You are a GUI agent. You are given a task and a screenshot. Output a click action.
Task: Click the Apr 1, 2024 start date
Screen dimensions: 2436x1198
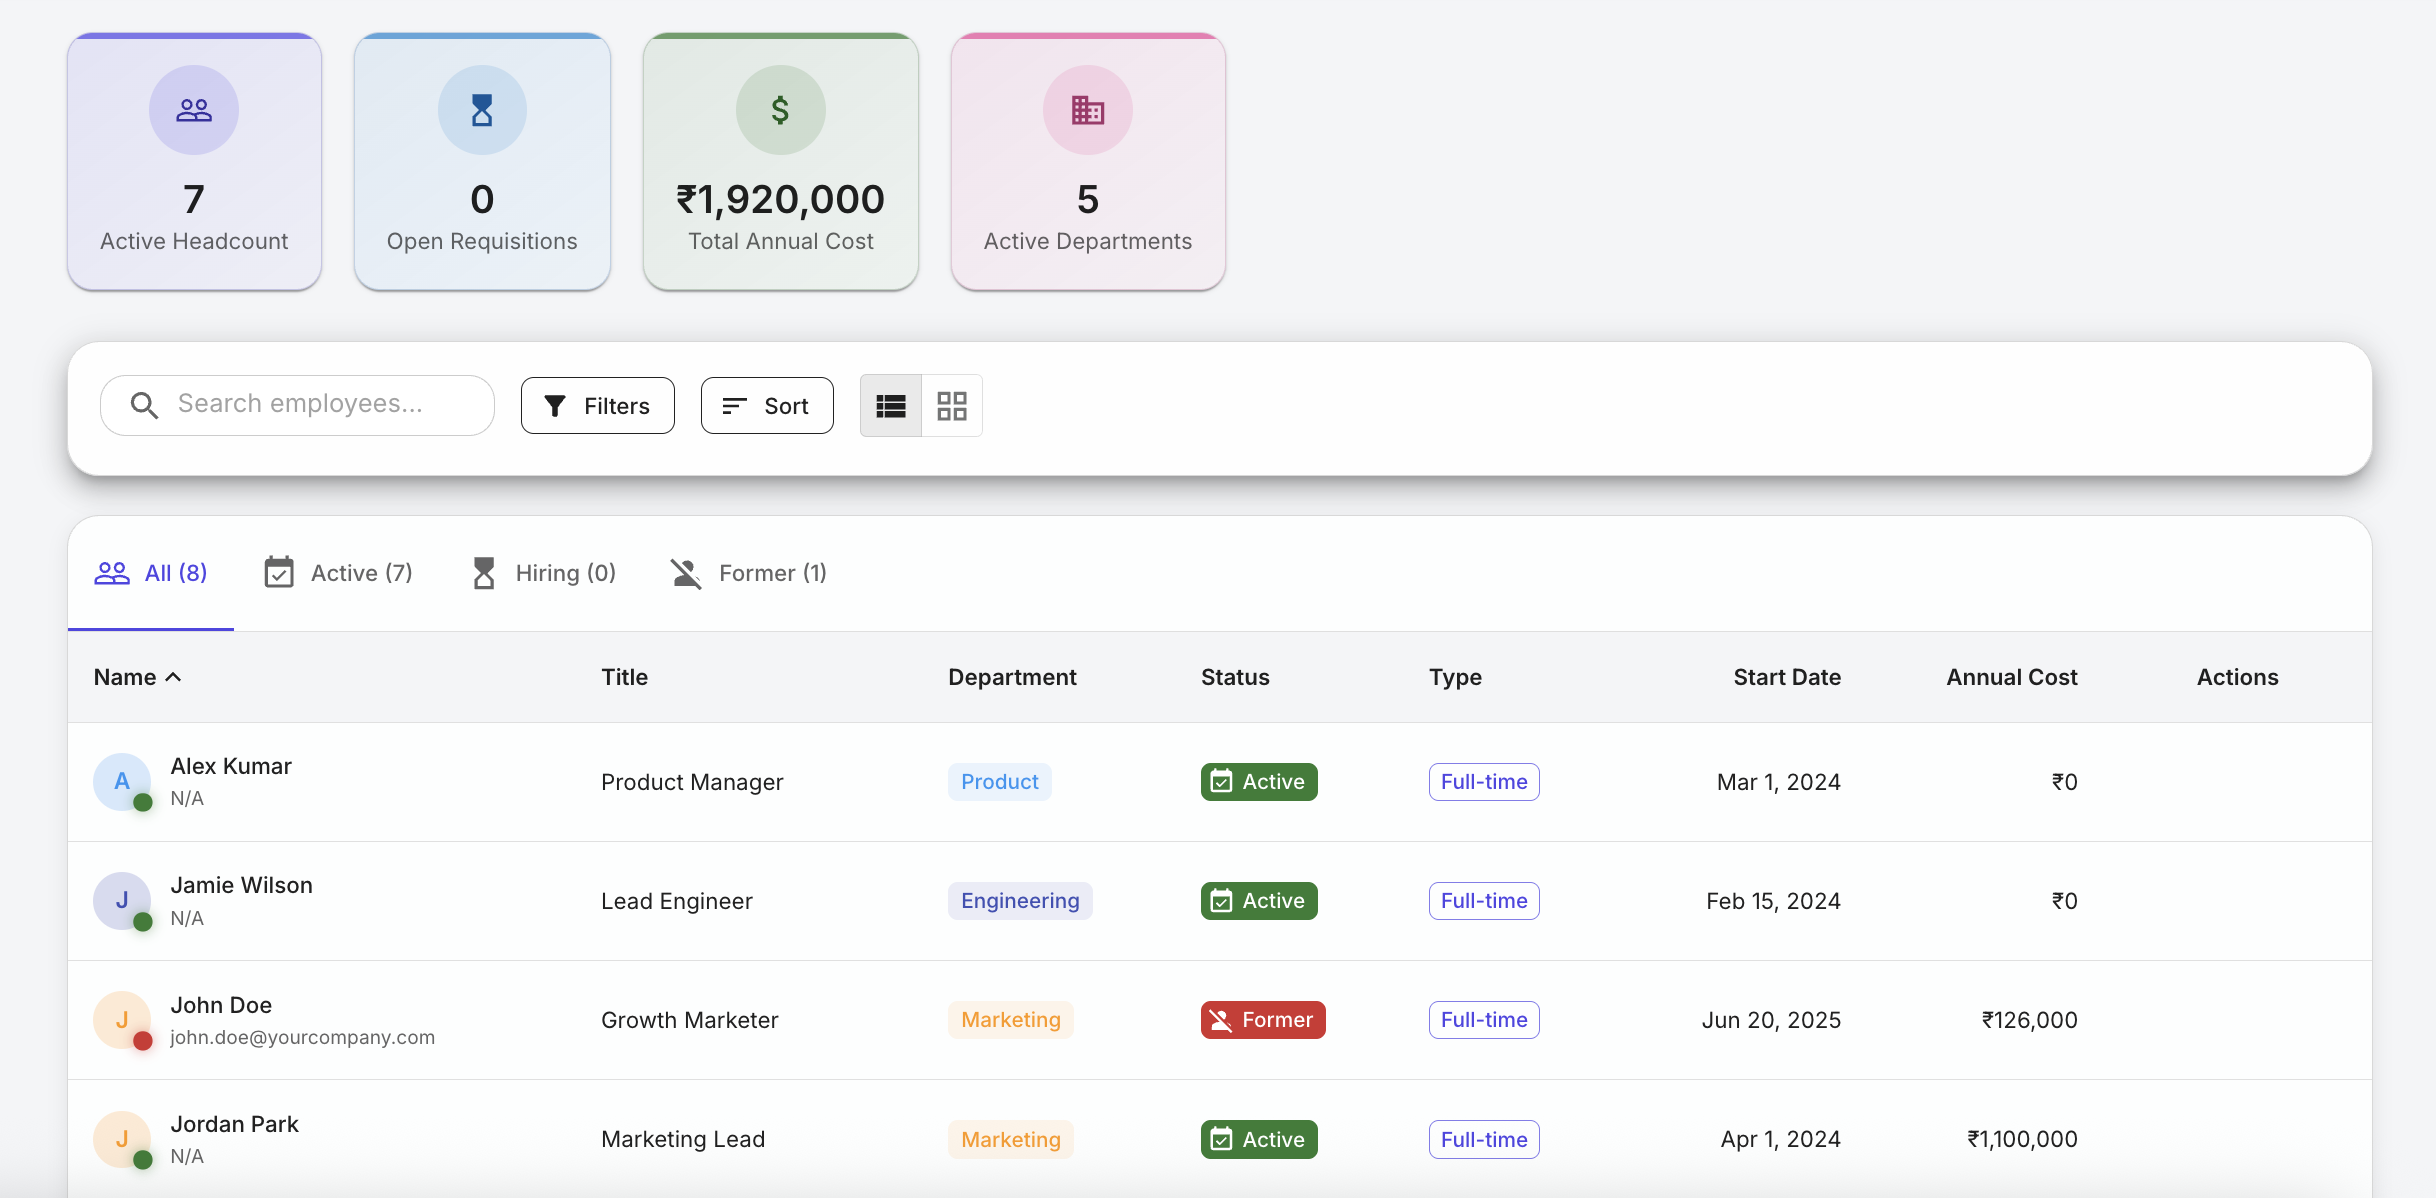(x=1781, y=1139)
